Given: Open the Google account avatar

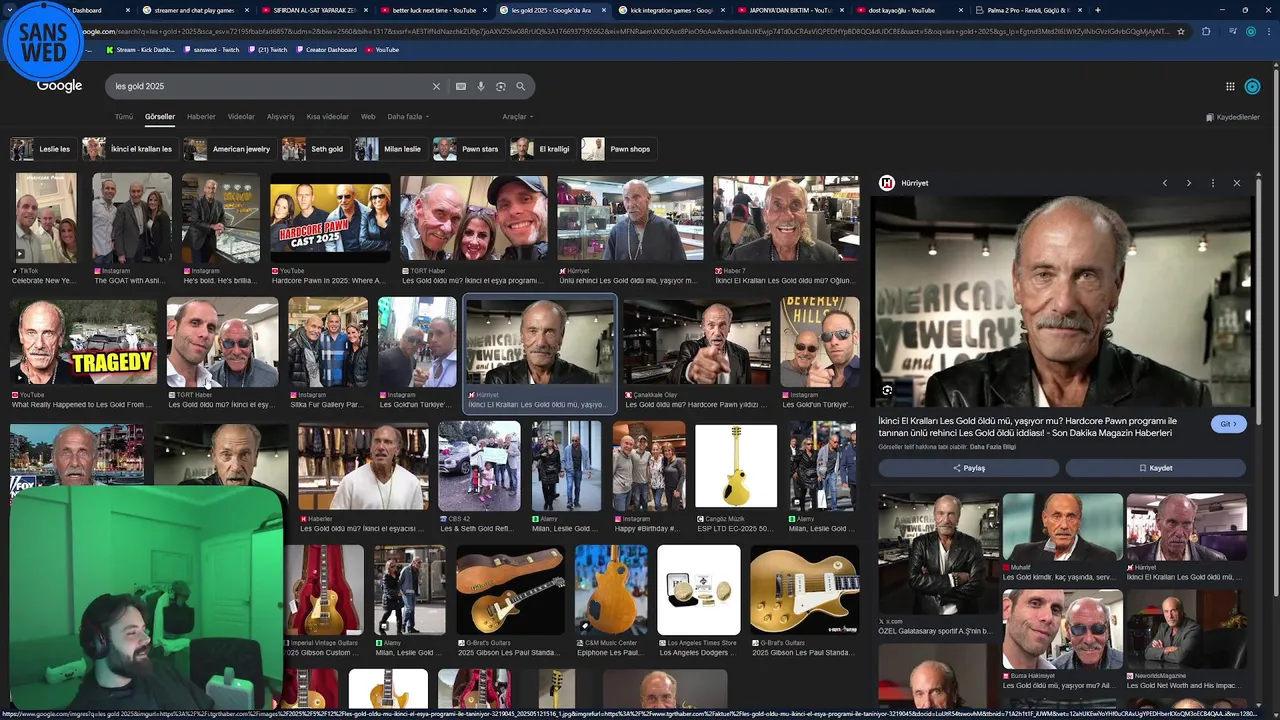Looking at the screenshot, I should 1253,87.
